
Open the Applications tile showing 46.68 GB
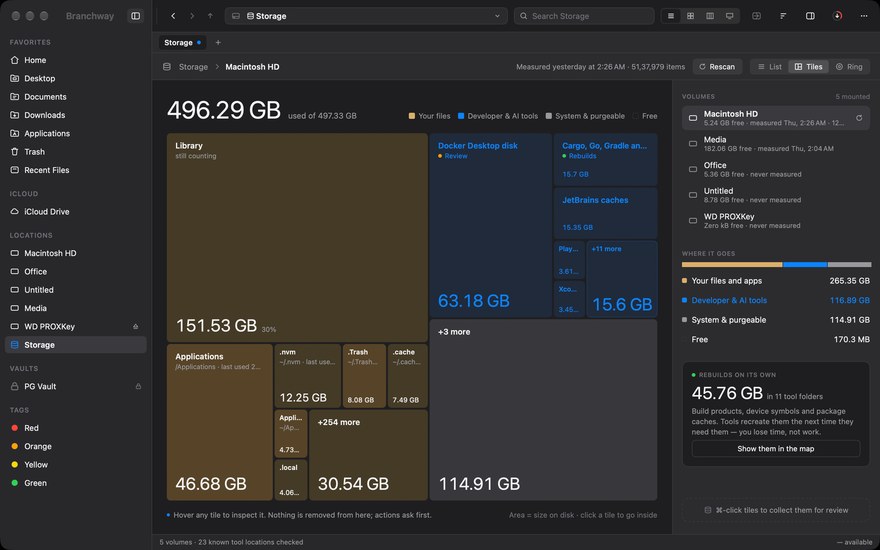219,422
